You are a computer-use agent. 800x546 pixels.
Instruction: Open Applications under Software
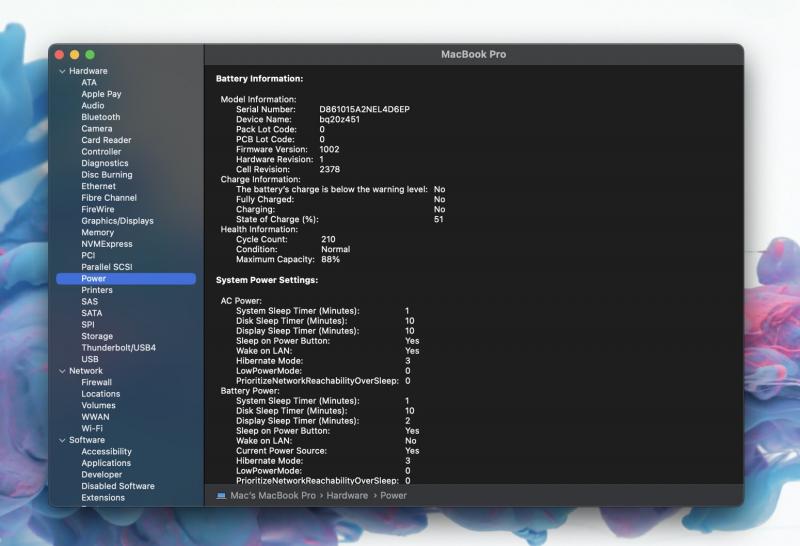pos(106,463)
